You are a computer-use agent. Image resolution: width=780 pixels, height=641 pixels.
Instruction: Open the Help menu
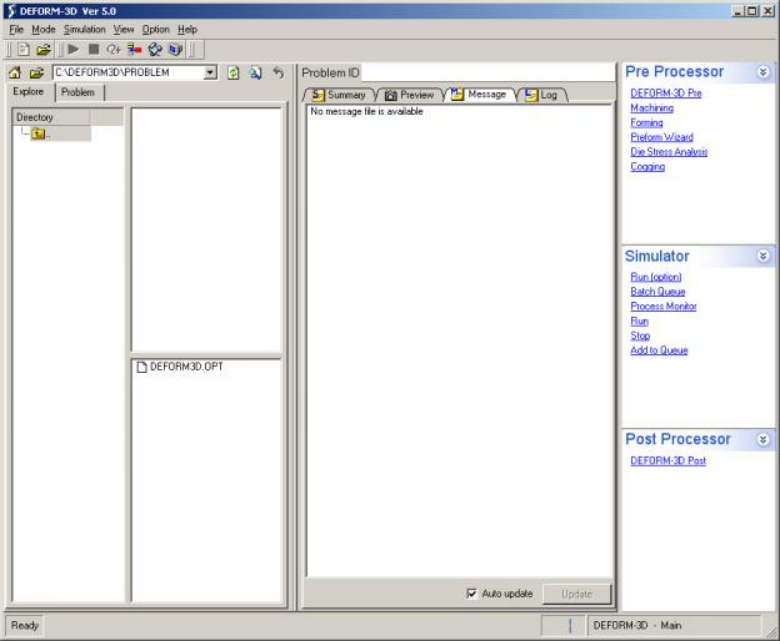click(x=188, y=29)
